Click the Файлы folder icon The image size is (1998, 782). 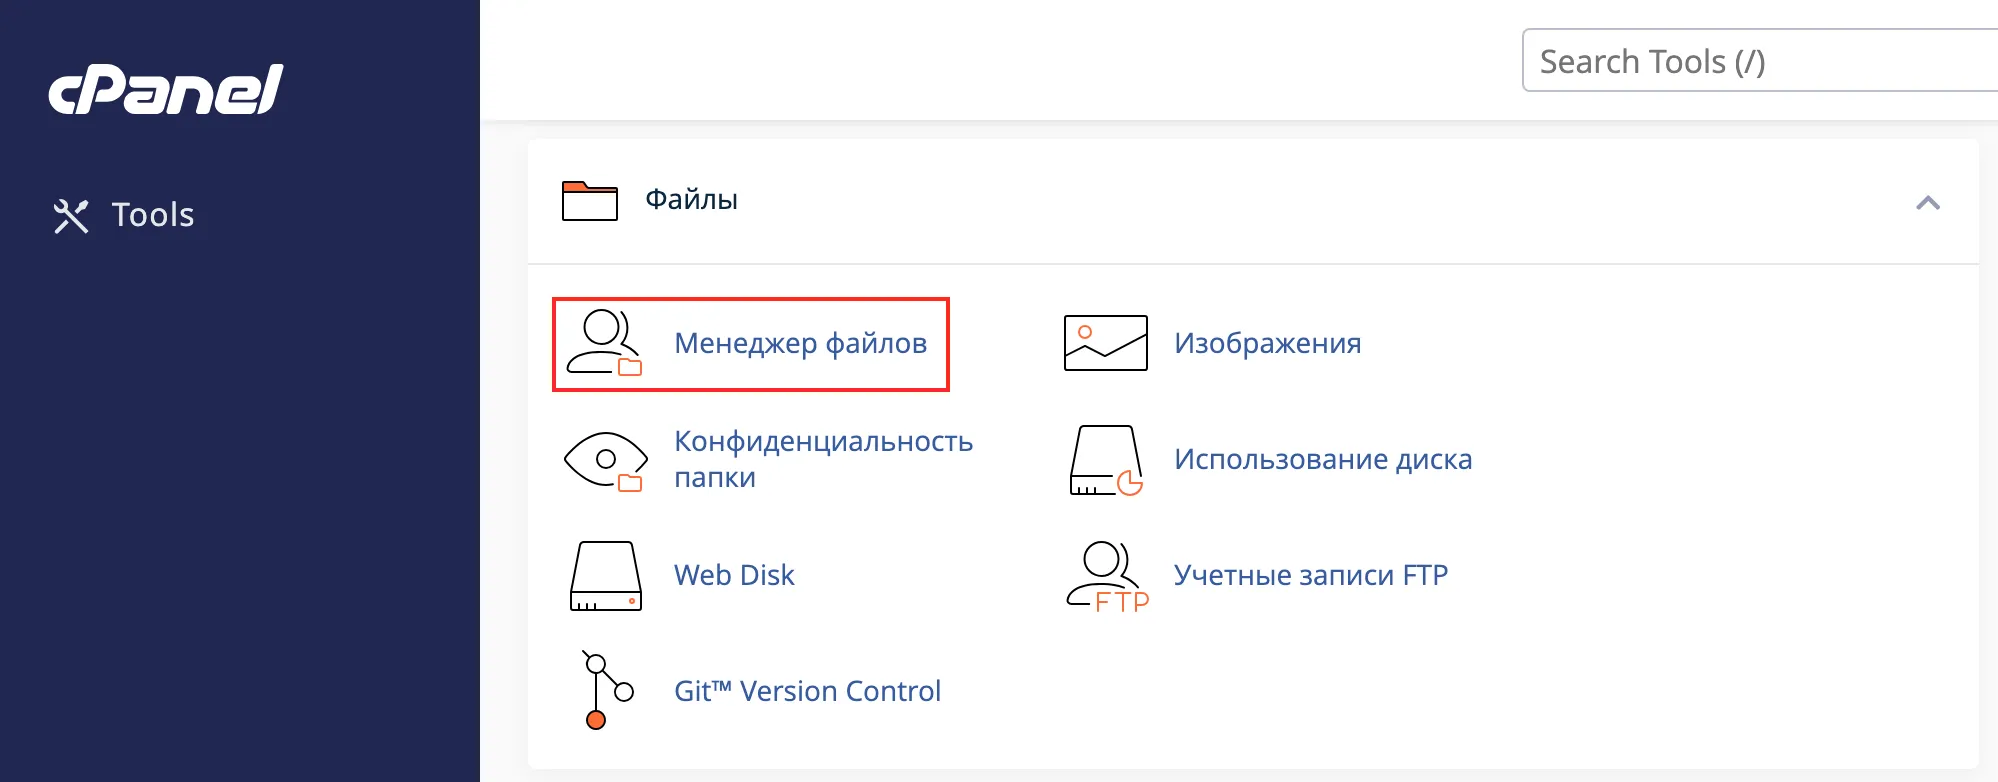coord(589,201)
